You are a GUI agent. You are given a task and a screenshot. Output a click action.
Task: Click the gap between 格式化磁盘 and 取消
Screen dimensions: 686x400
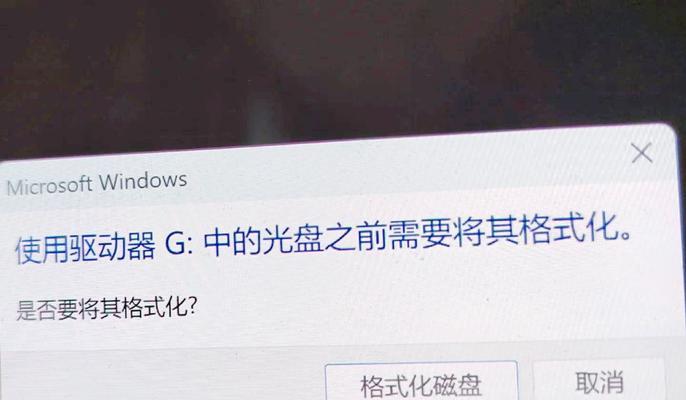(525, 380)
